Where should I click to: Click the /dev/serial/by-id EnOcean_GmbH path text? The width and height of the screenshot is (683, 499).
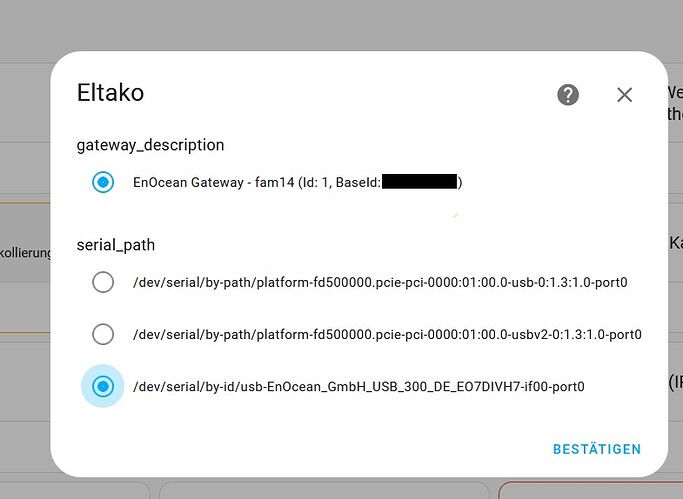point(358,386)
